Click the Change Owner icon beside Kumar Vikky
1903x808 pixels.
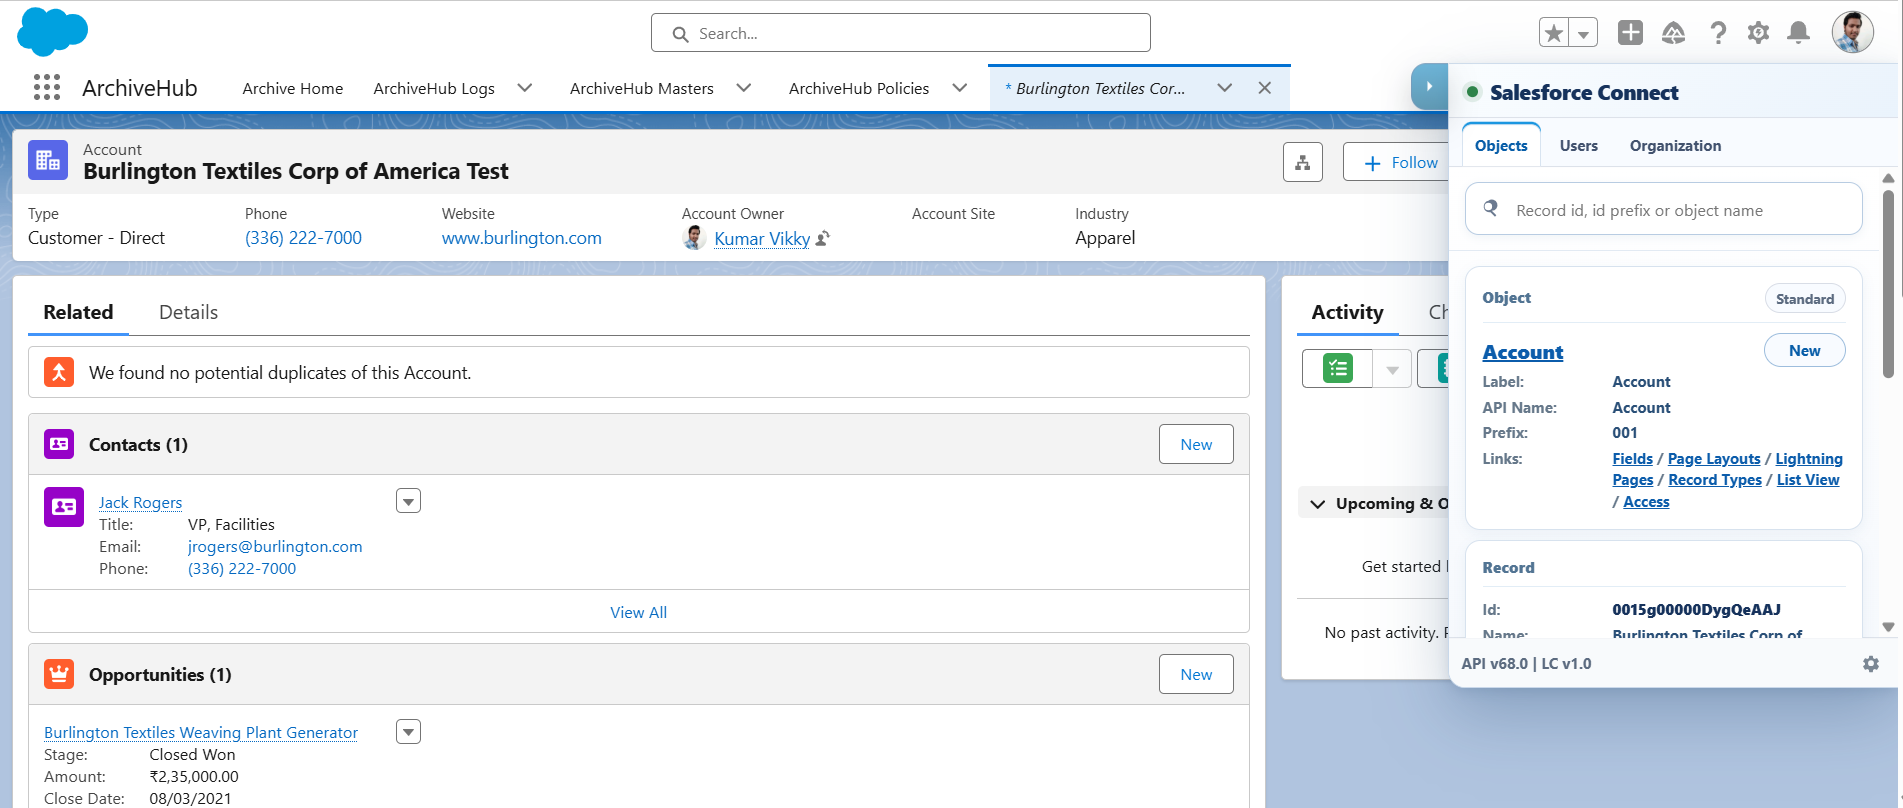coord(823,238)
